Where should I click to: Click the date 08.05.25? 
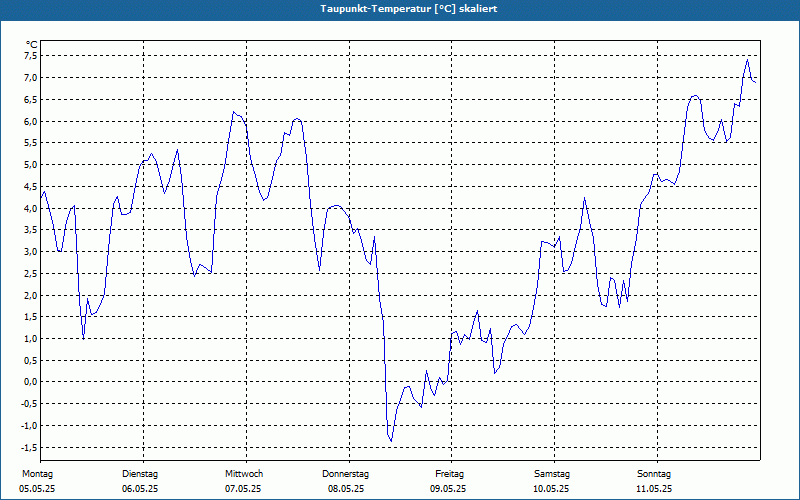click(x=346, y=489)
